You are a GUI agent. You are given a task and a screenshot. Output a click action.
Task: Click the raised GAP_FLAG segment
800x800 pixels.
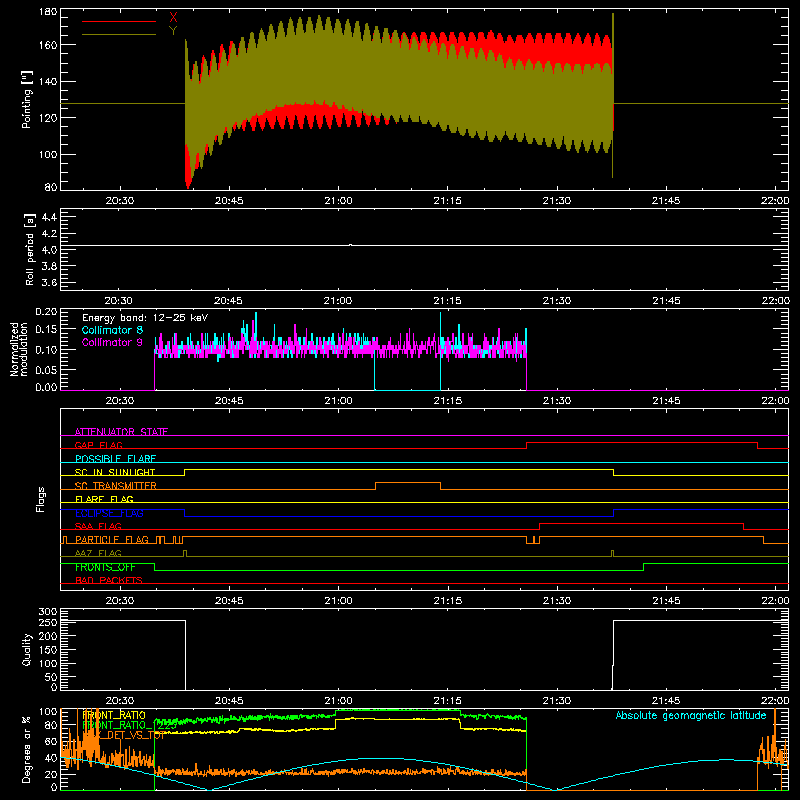point(642,443)
